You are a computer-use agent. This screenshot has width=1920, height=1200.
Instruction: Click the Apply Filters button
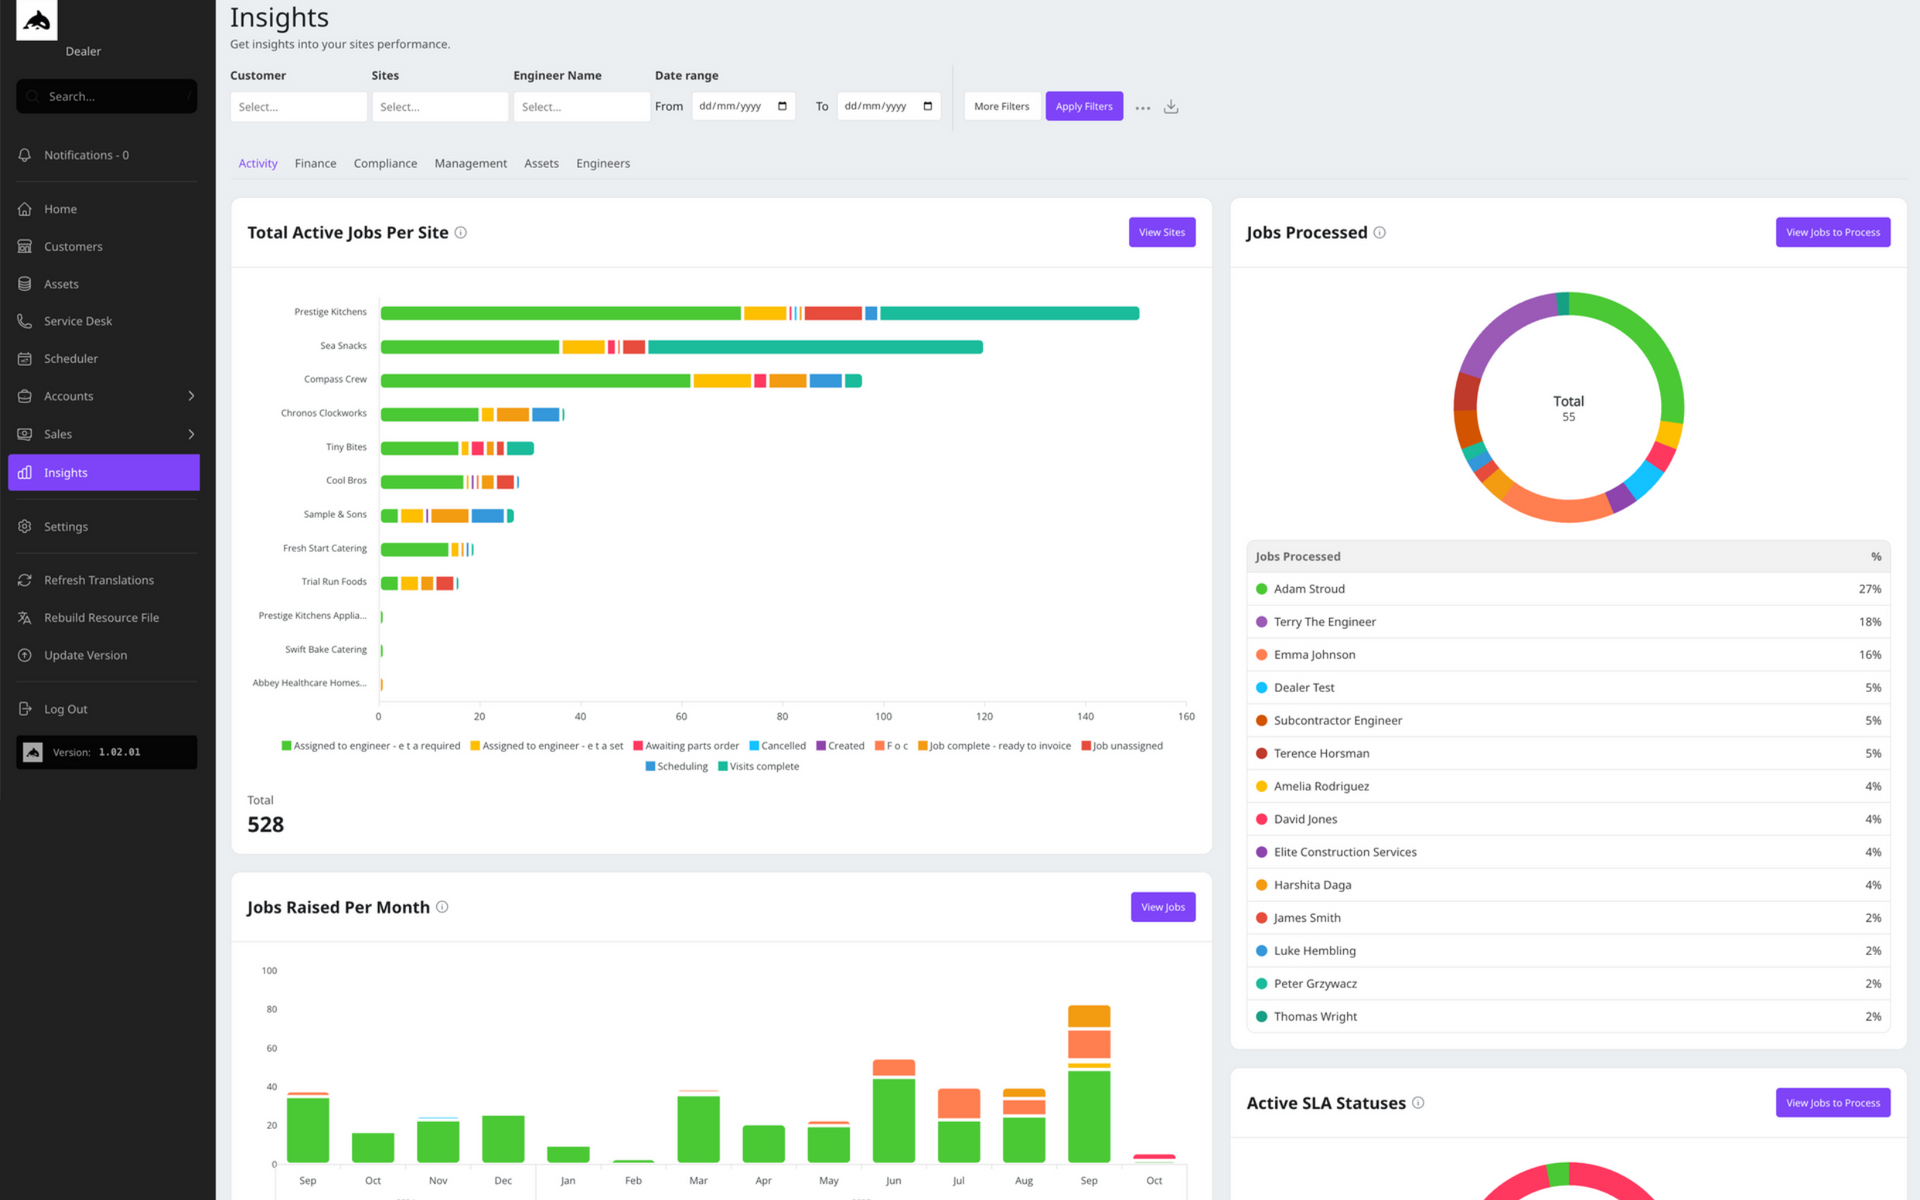(x=1083, y=107)
